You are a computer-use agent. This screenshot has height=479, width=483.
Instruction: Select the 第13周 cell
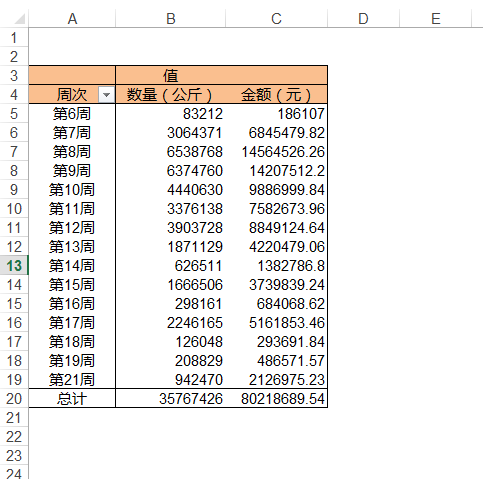click(72, 247)
